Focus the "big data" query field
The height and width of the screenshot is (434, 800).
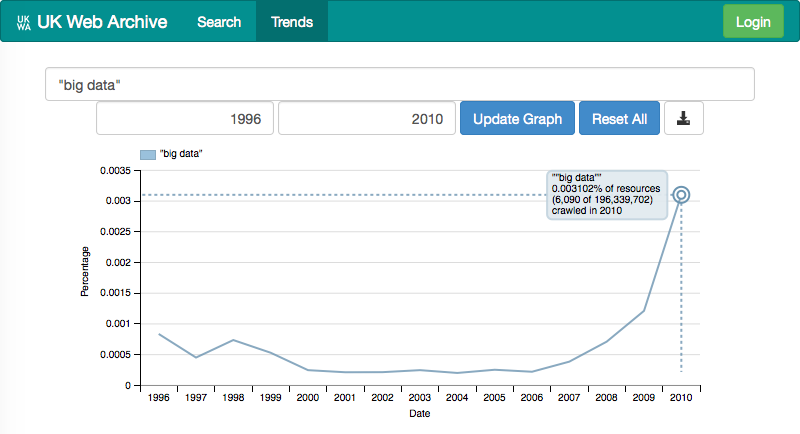coord(399,85)
